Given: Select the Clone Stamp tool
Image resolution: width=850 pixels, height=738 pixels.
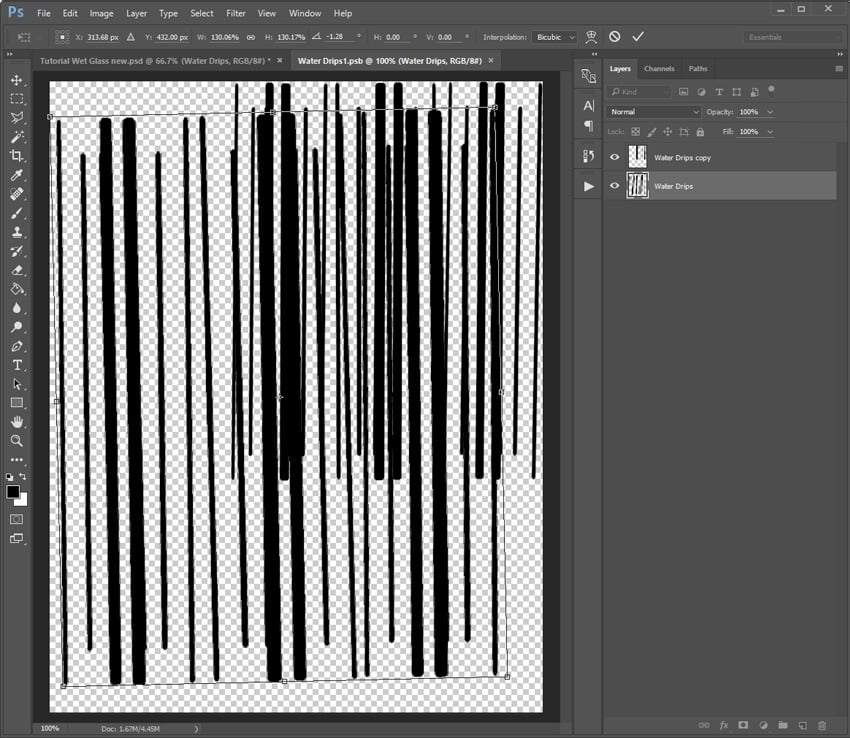Looking at the screenshot, I should [x=17, y=232].
